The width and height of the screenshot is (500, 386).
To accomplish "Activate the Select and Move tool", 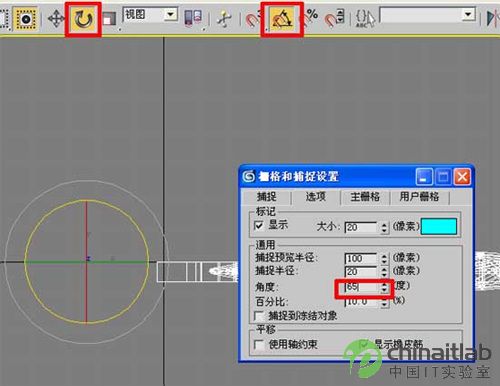I will pyautogui.click(x=56, y=19).
